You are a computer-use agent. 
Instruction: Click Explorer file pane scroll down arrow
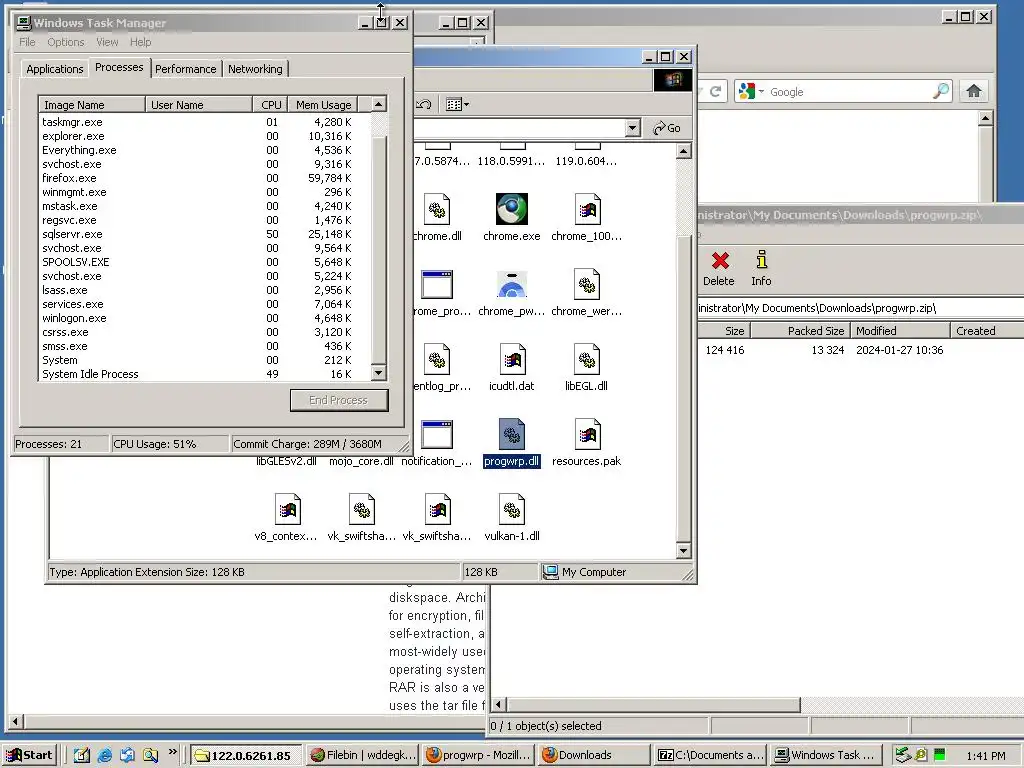(x=683, y=551)
